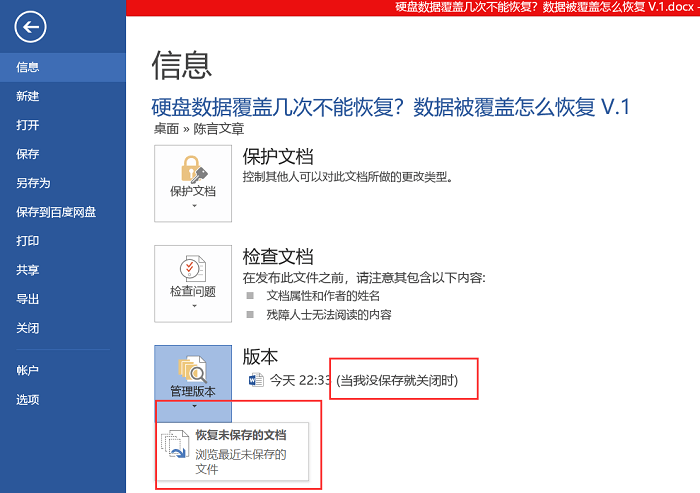Expand the 保护文档 dropdown arrow
700x493 pixels.
(x=194, y=206)
